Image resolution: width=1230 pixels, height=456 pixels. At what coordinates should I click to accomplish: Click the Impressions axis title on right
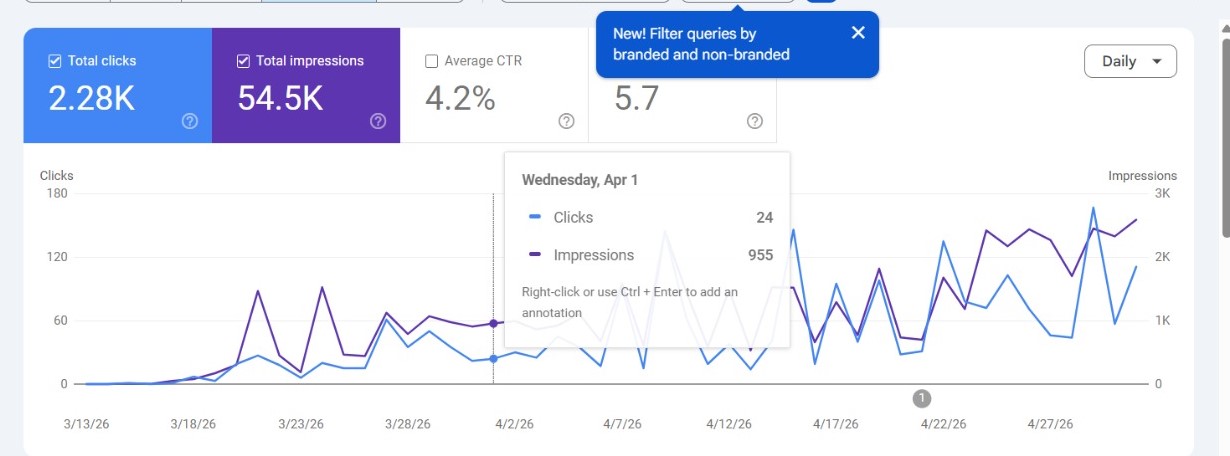(1142, 176)
